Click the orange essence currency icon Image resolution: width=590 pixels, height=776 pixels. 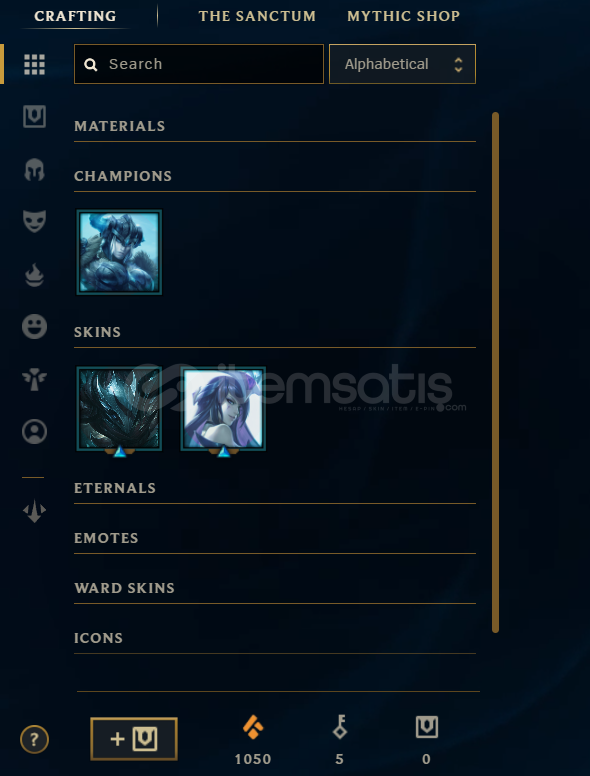pos(253,727)
